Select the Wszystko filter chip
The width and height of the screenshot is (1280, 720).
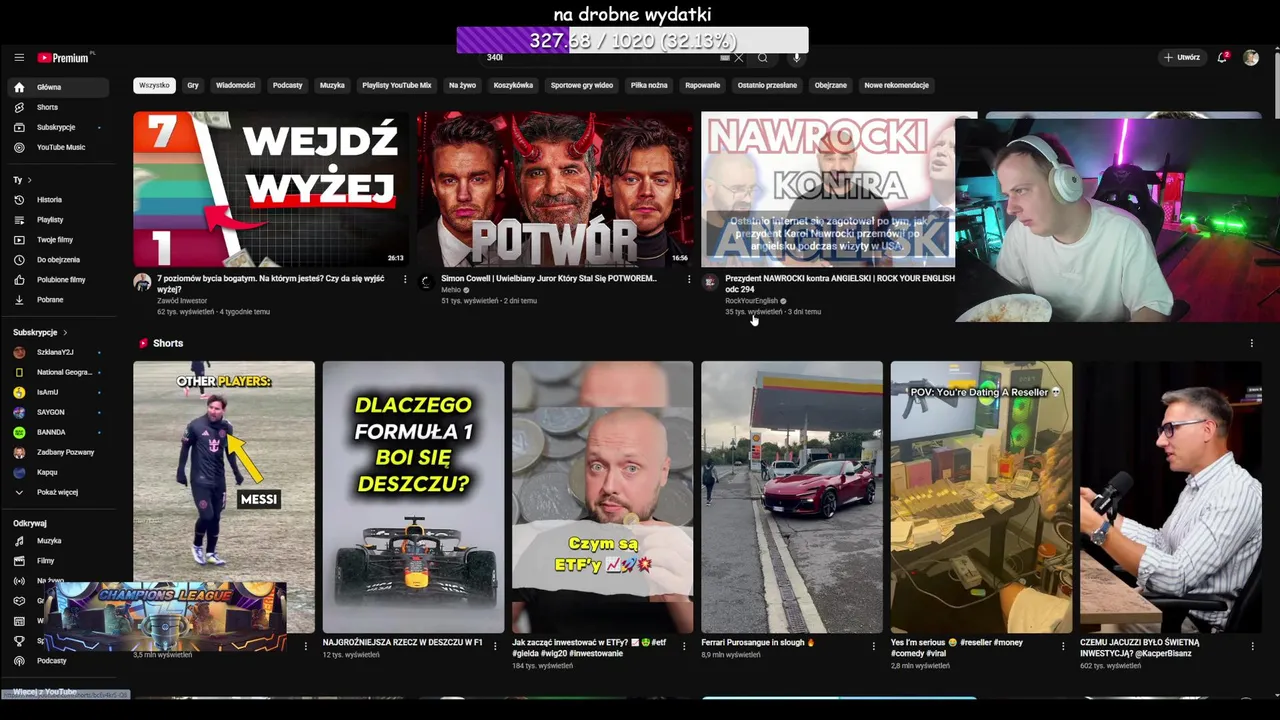(x=154, y=85)
